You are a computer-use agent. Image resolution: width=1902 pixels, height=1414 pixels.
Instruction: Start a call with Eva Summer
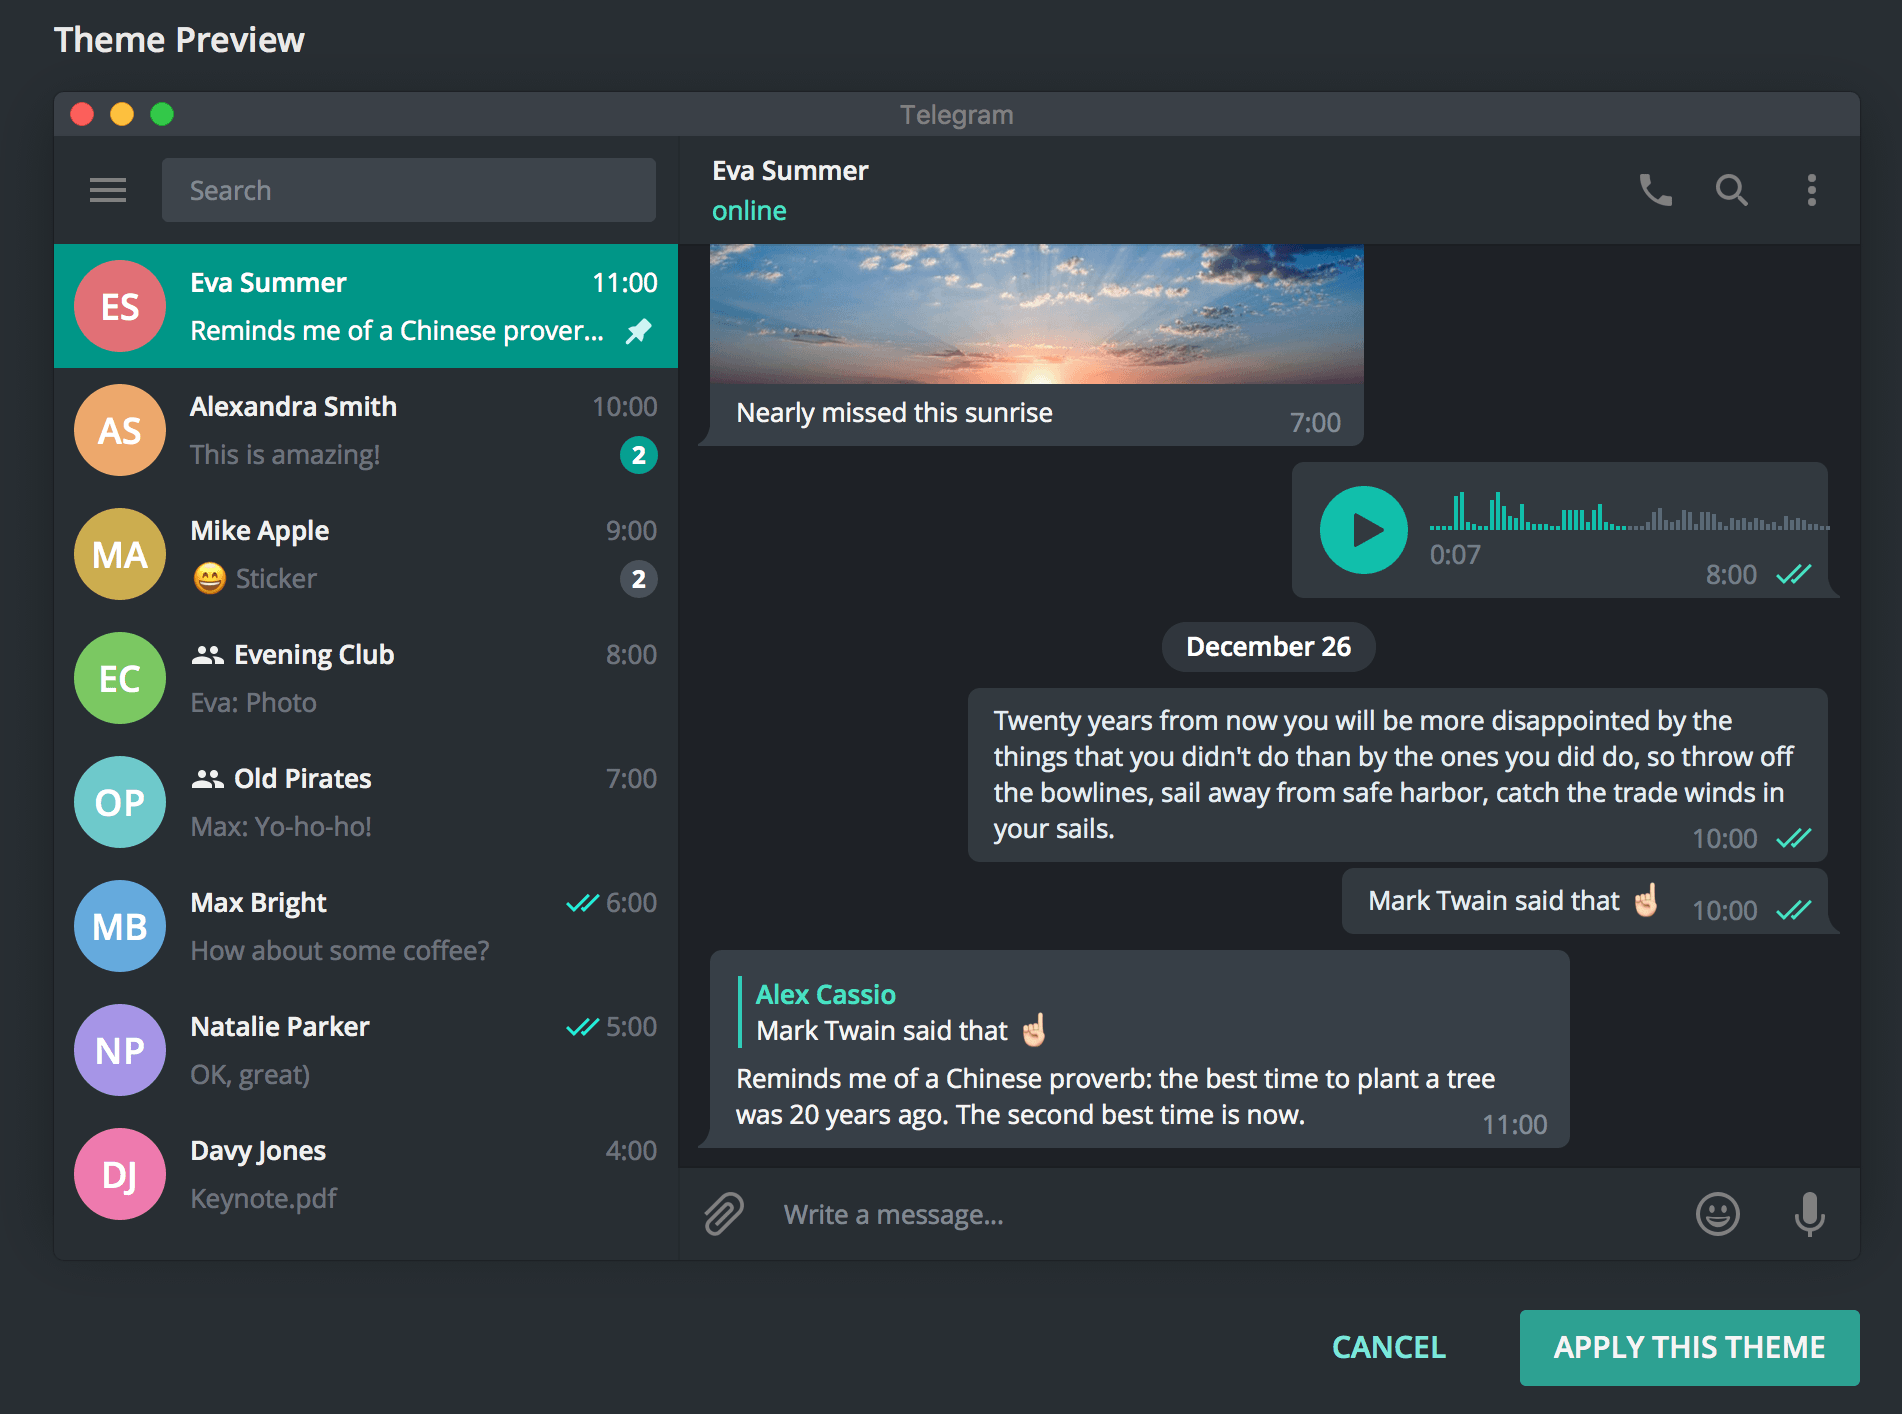pyautogui.click(x=1654, y=191)
